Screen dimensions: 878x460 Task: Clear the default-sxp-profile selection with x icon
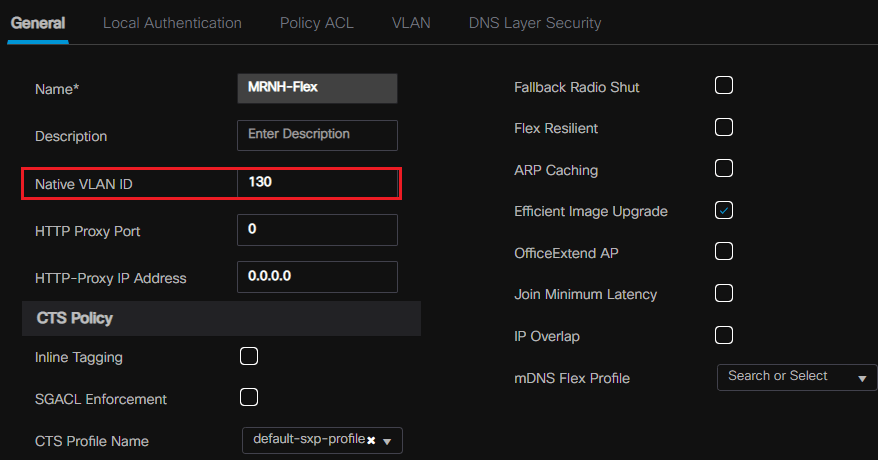[371, 440]
